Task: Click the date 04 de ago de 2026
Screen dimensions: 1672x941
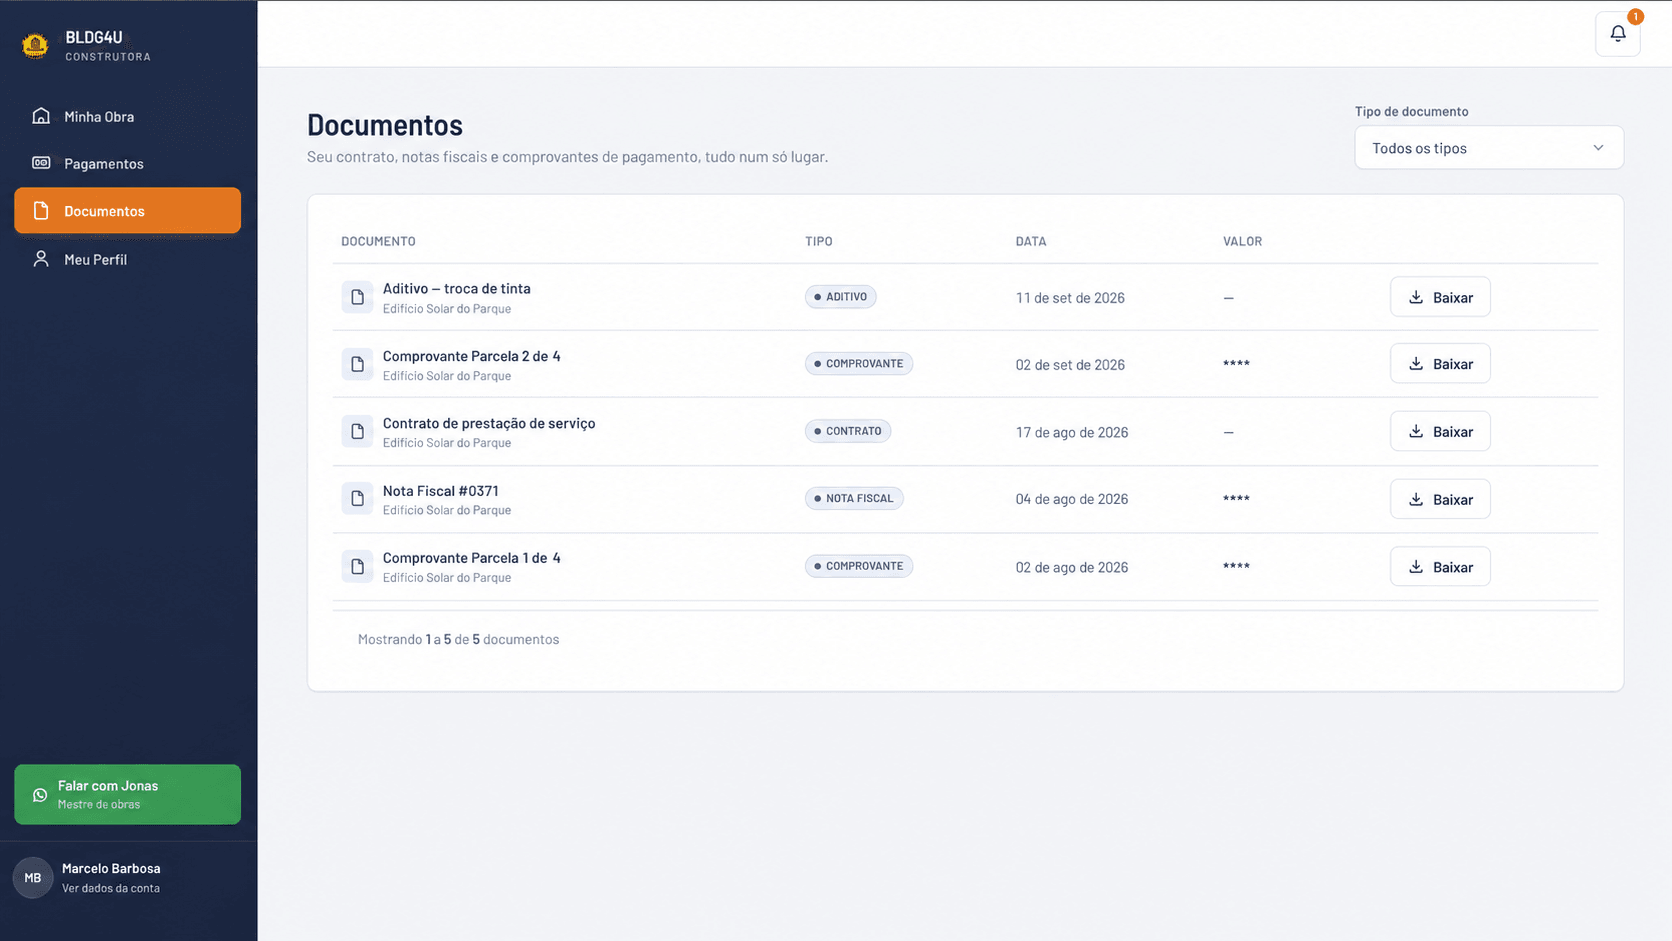Action: click(1072, 499)
